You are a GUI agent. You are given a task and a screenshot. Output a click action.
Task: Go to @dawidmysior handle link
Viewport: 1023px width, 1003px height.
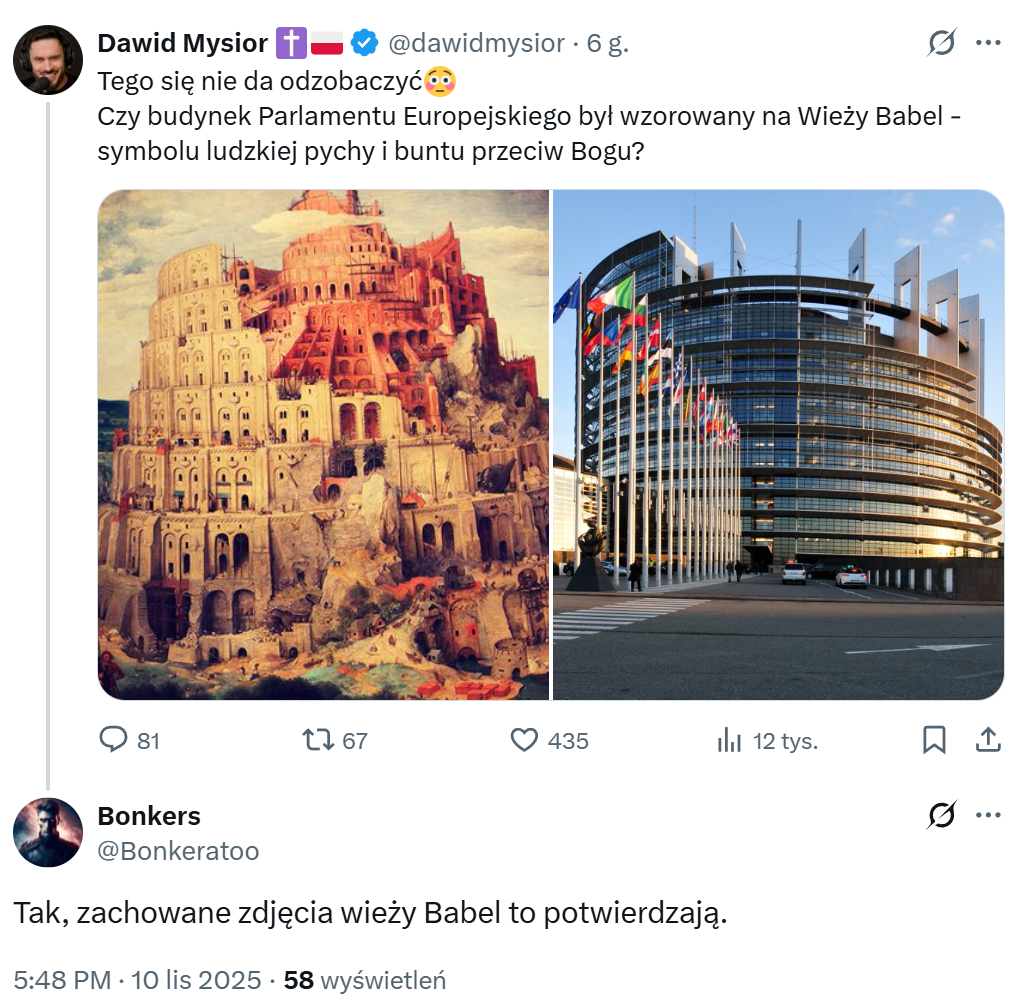[476, 44]
